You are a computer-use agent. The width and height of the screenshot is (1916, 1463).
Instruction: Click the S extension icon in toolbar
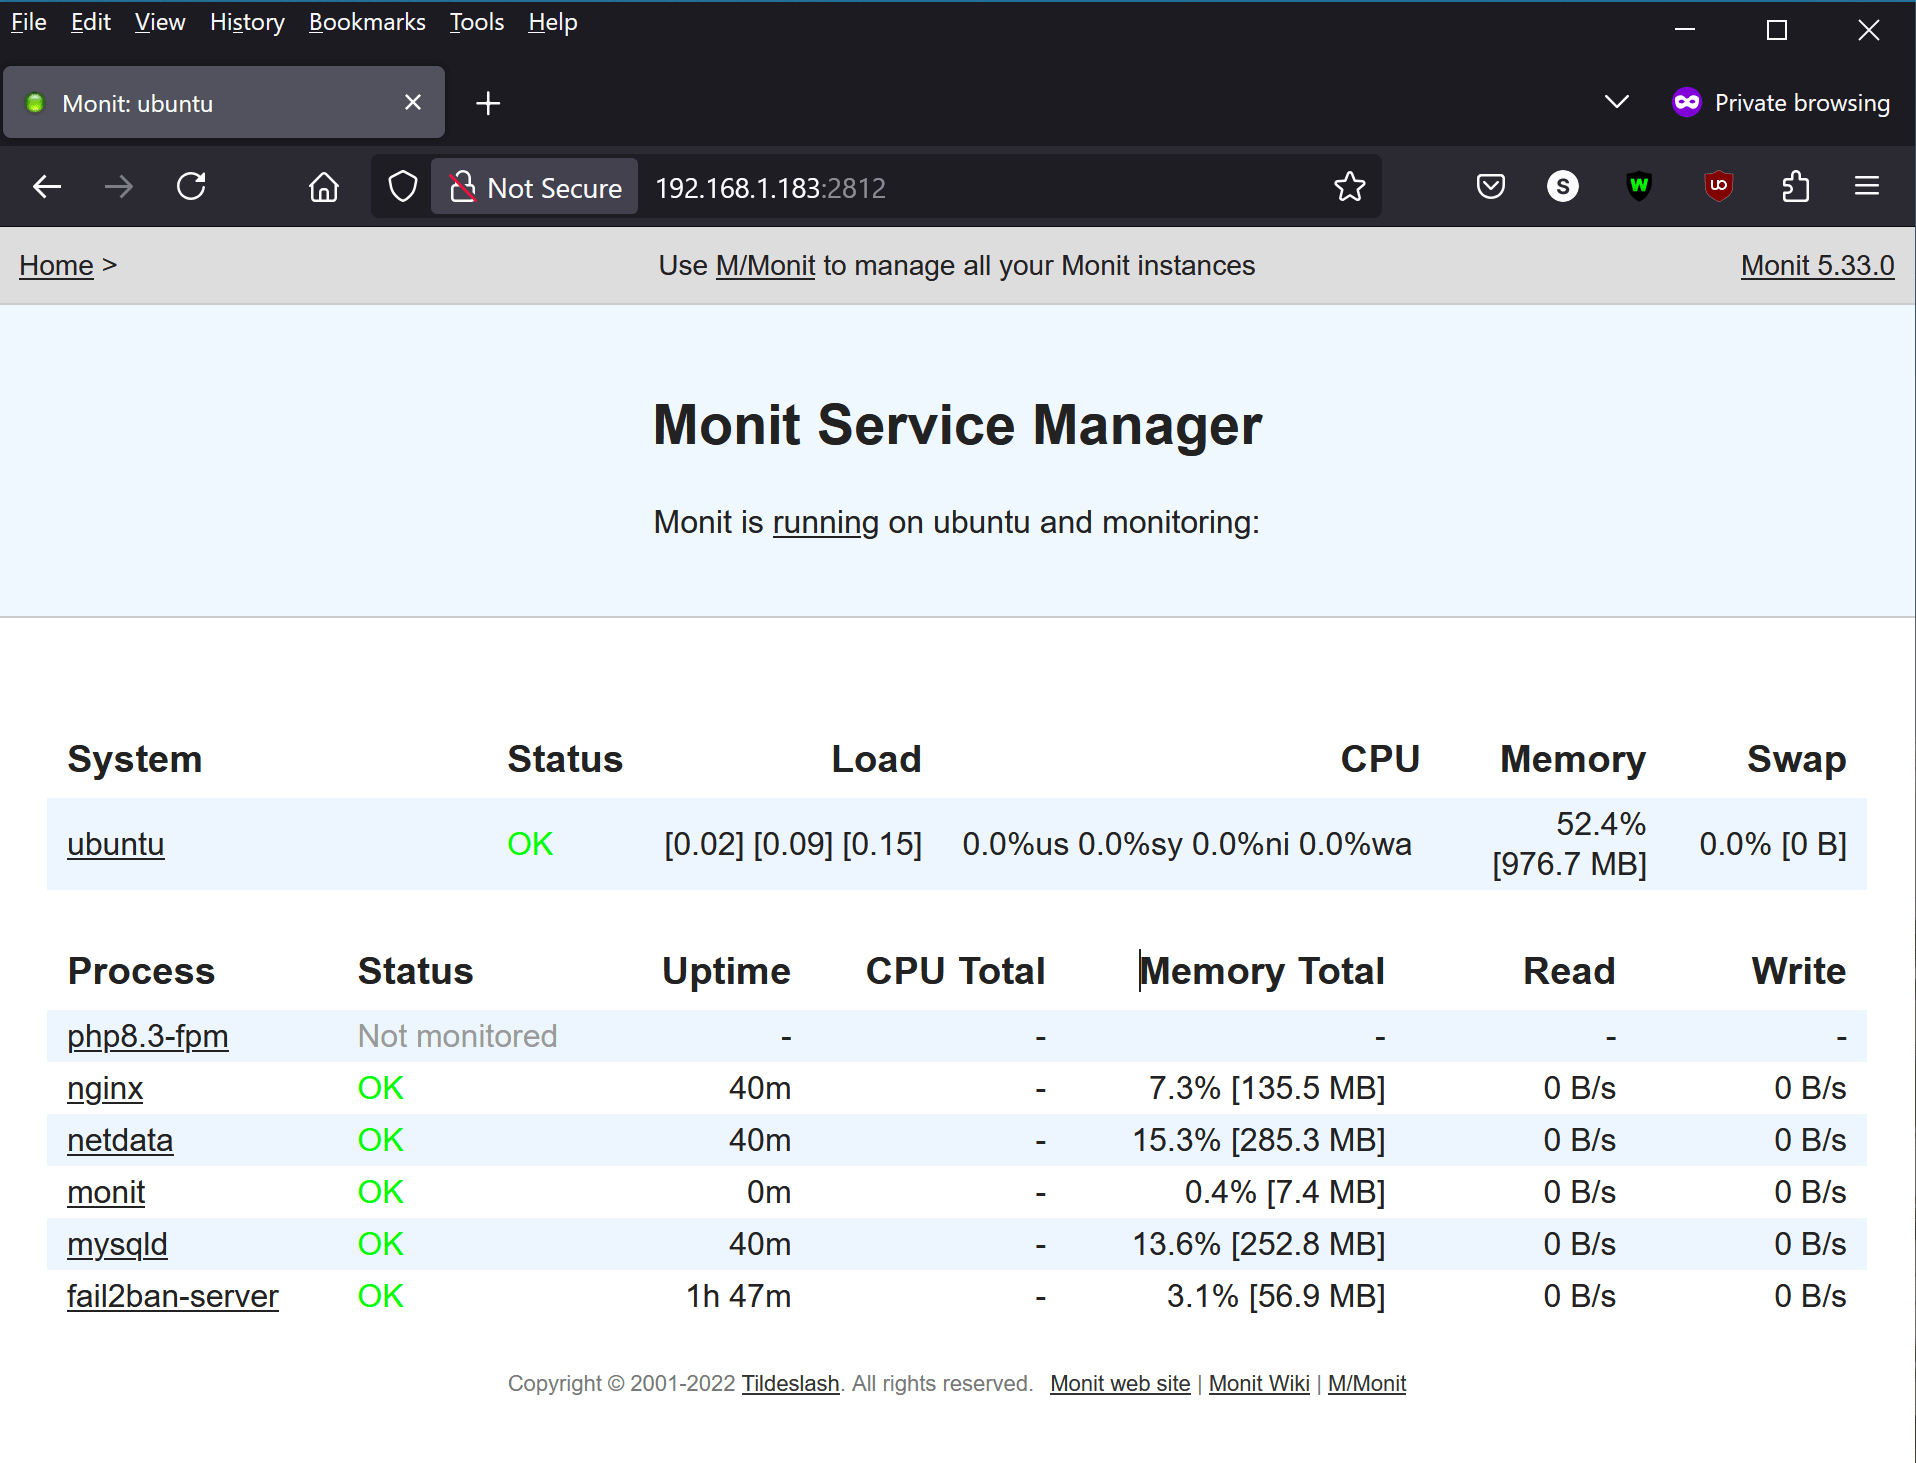(1563, 186)
